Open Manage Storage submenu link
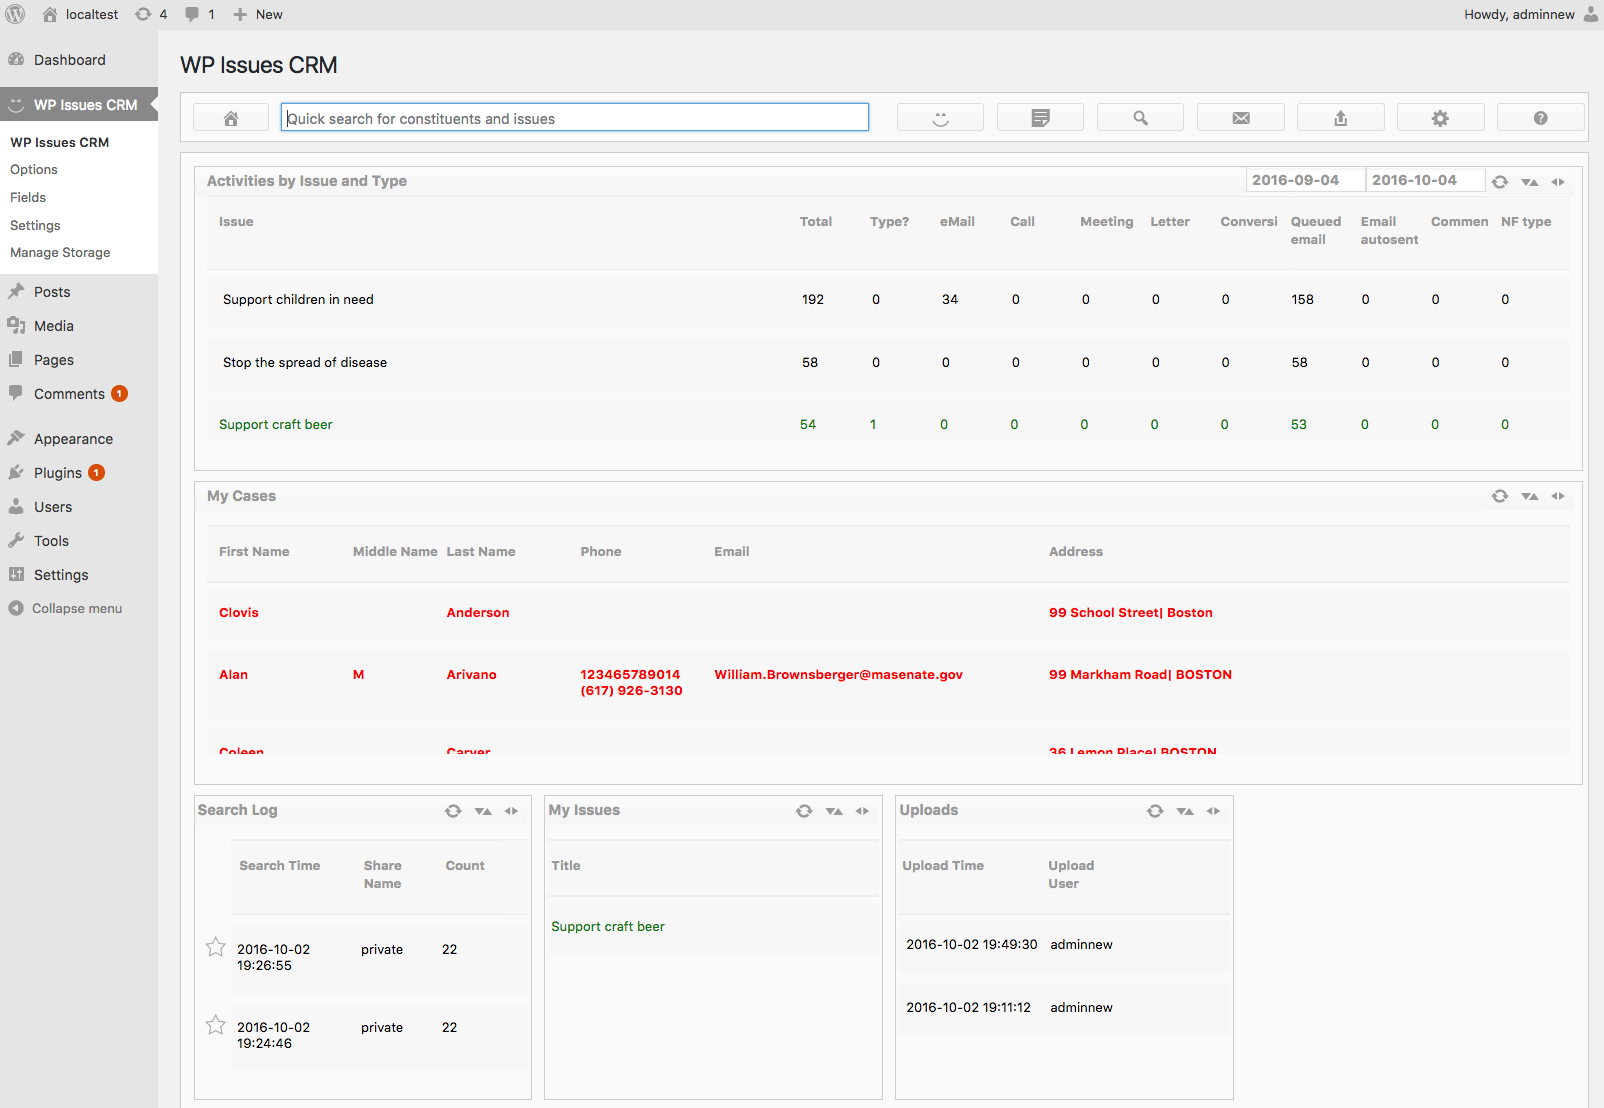The image size is (1604, 1108). [x=60, y=253]
